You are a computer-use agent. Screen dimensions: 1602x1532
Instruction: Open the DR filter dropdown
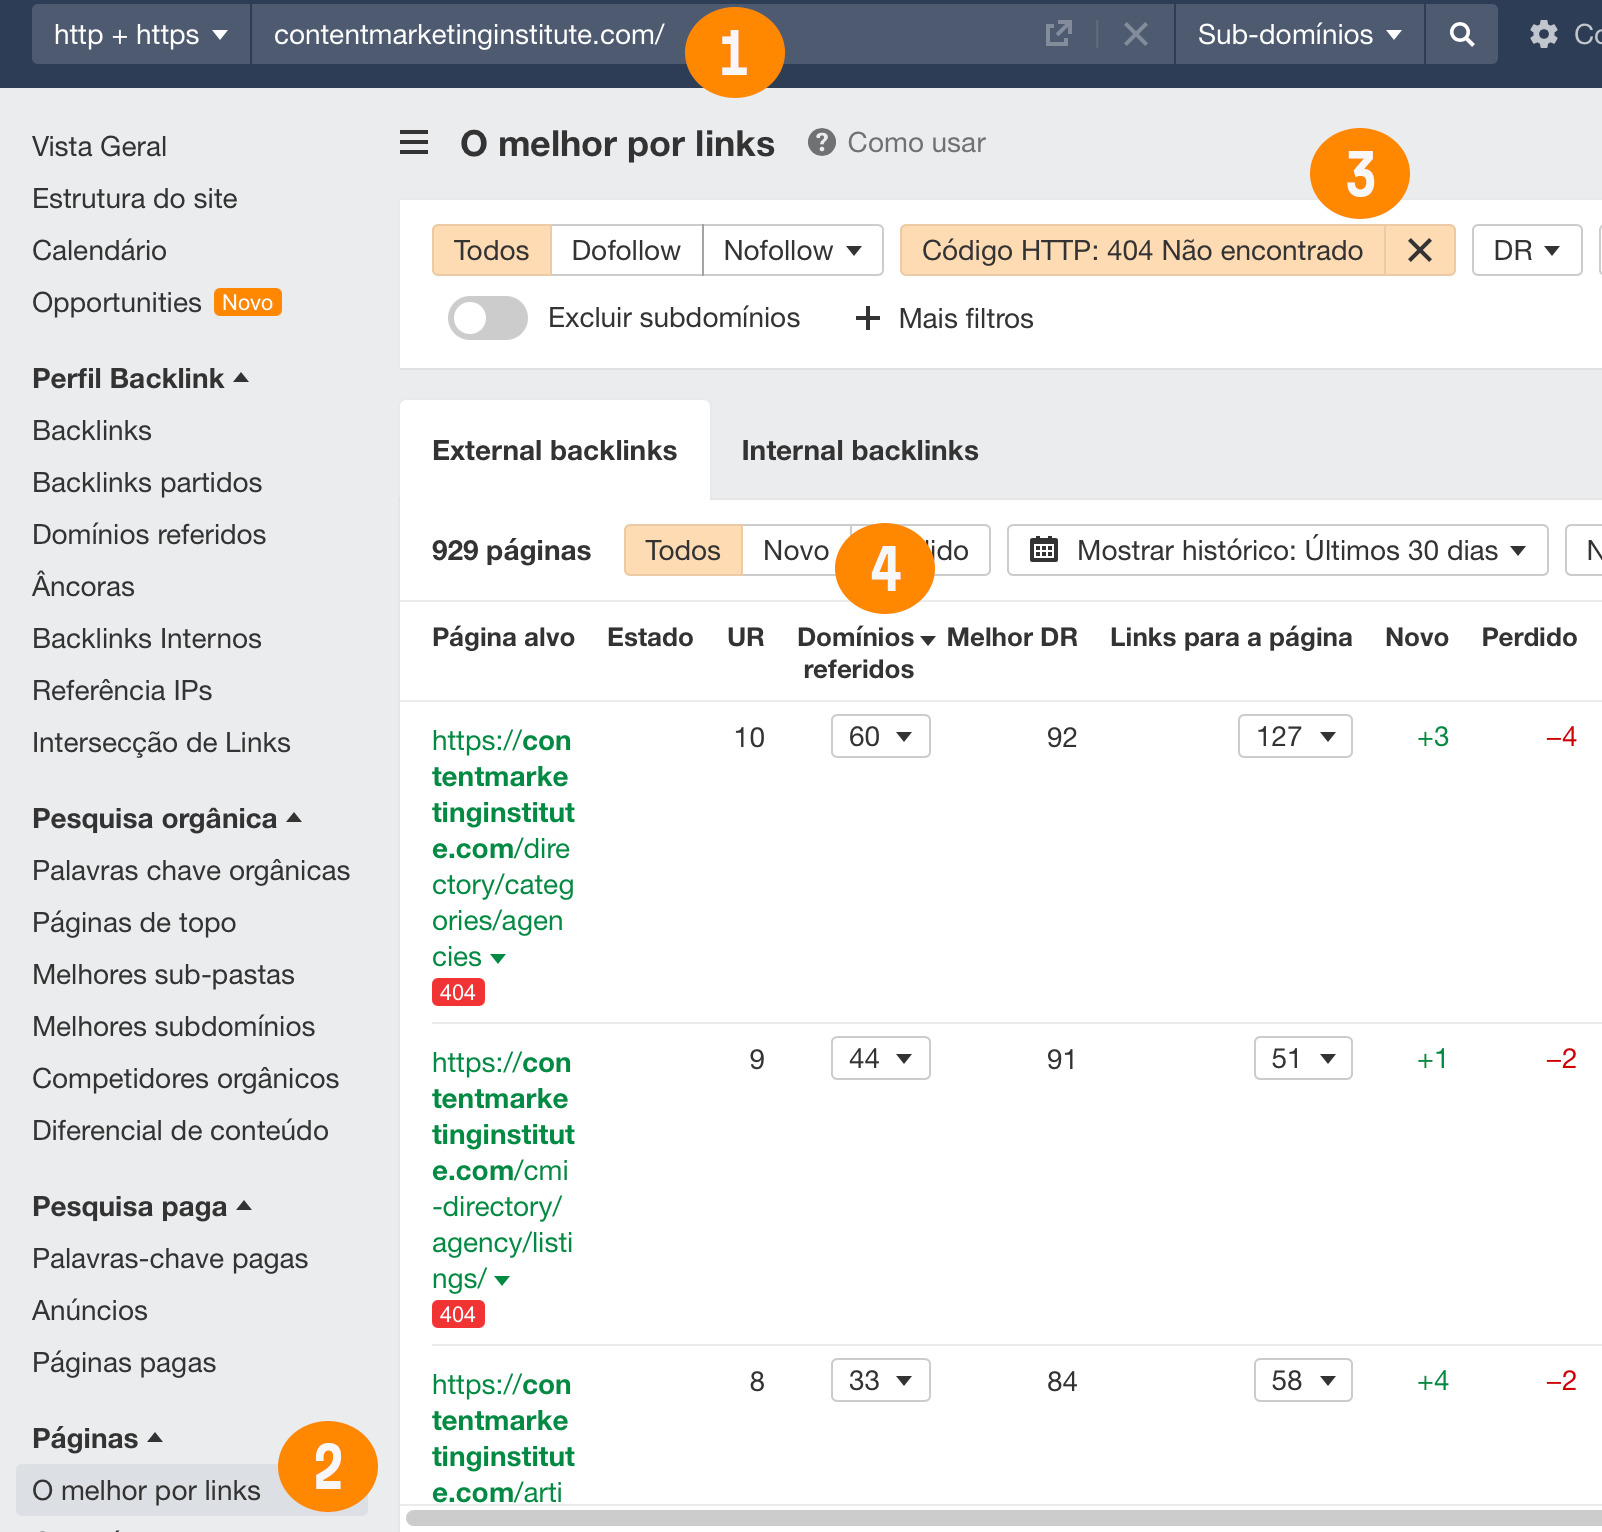(1526, 250)
